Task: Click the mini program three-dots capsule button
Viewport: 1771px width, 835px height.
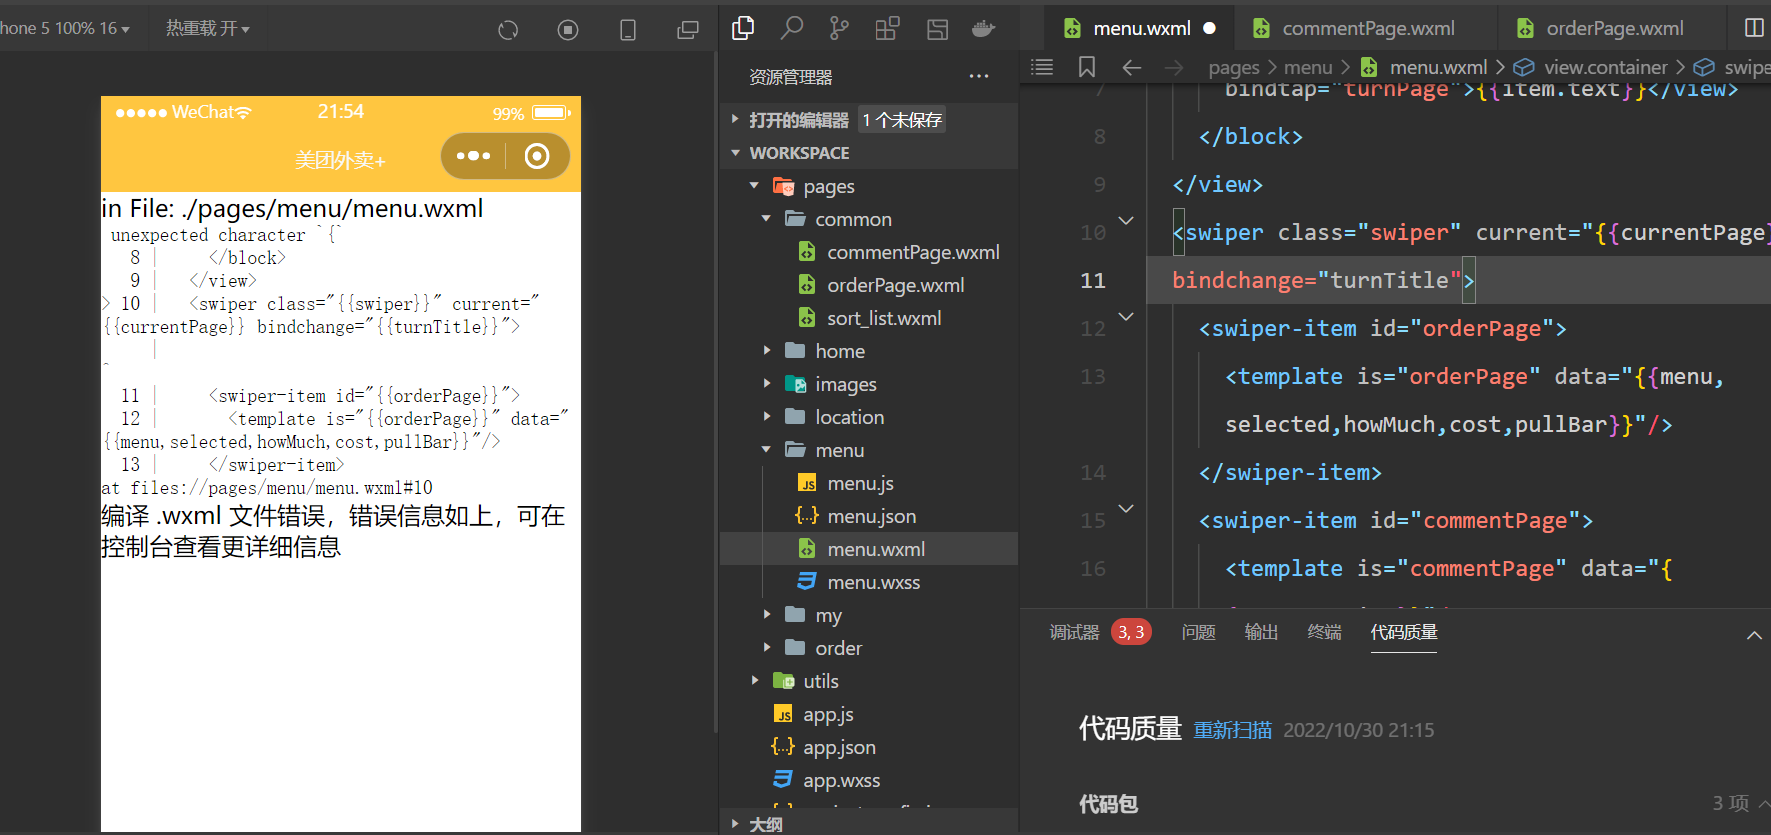Action: [x=473, y=156]
